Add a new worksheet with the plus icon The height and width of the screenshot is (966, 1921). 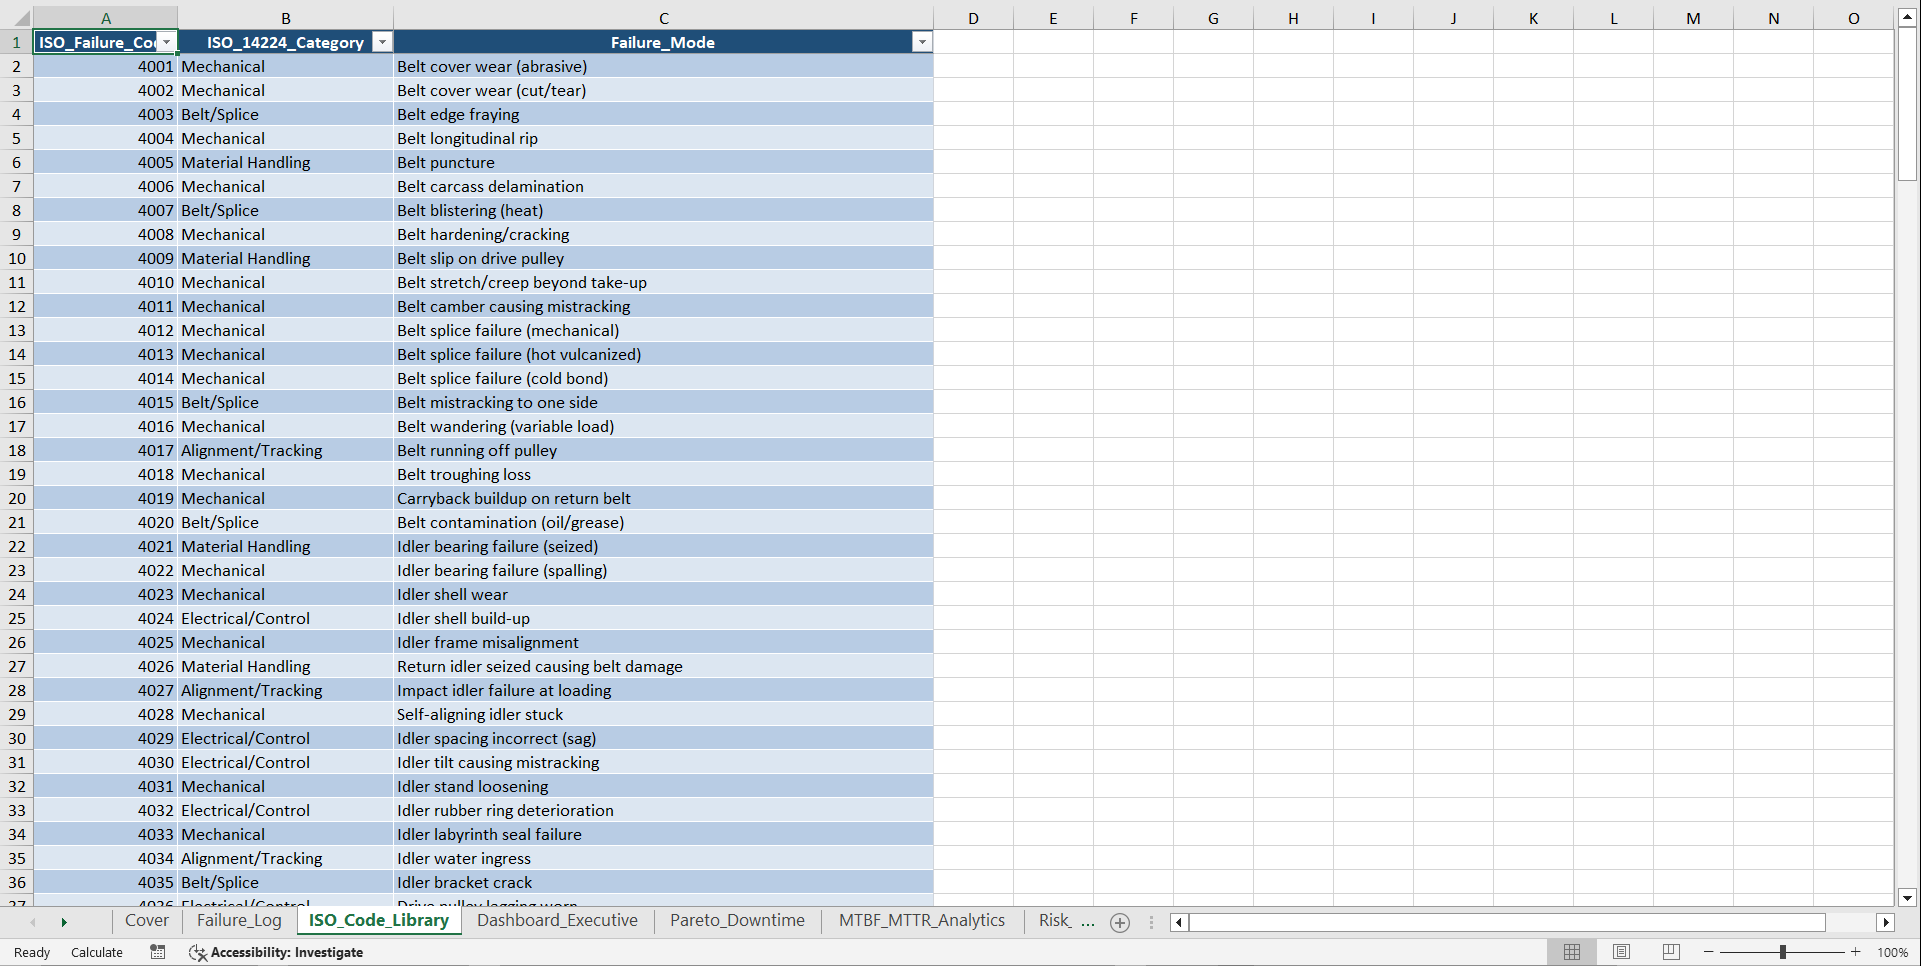click(x=1120, y=922)
